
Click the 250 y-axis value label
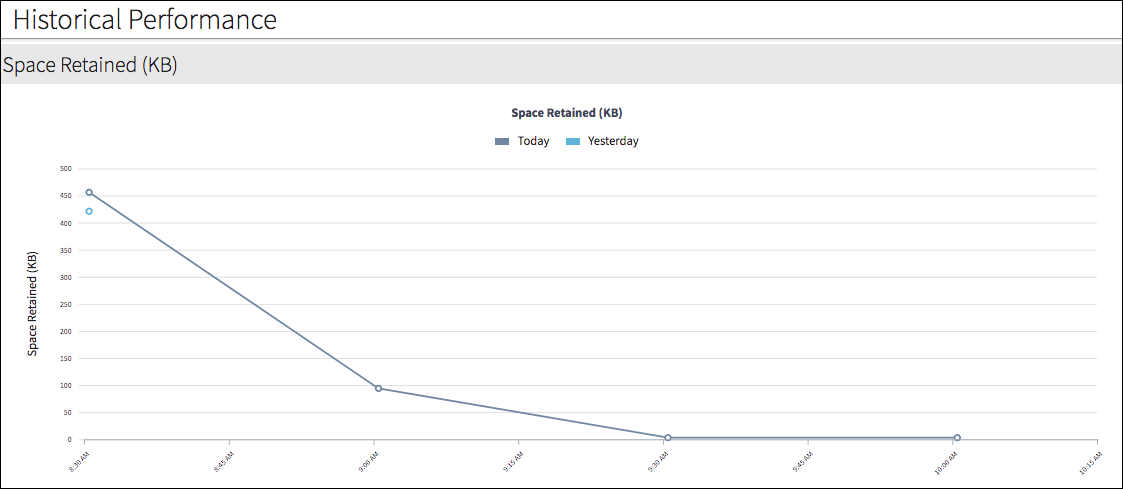click(x=65, y=304)
